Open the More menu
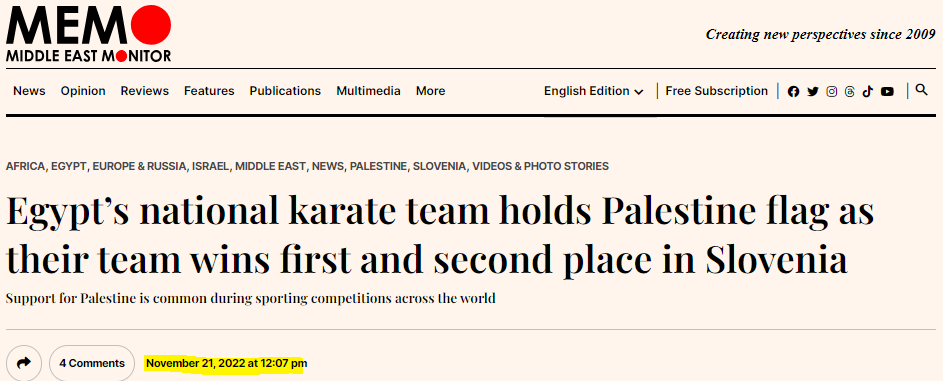Viewport: 943px width, 381px height. click(x=431, y=91)
